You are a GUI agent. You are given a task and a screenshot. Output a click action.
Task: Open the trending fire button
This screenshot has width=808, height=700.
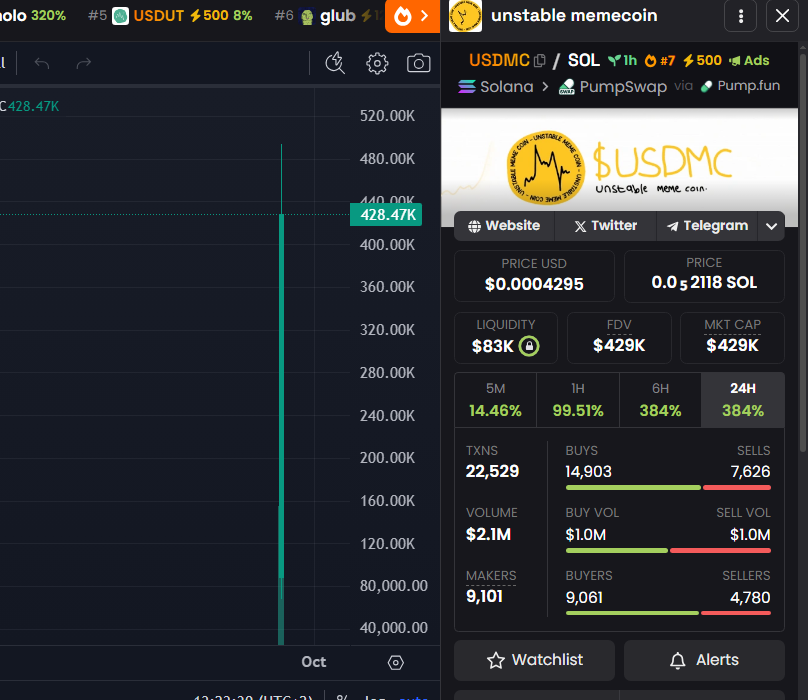[x=412, y=16]
